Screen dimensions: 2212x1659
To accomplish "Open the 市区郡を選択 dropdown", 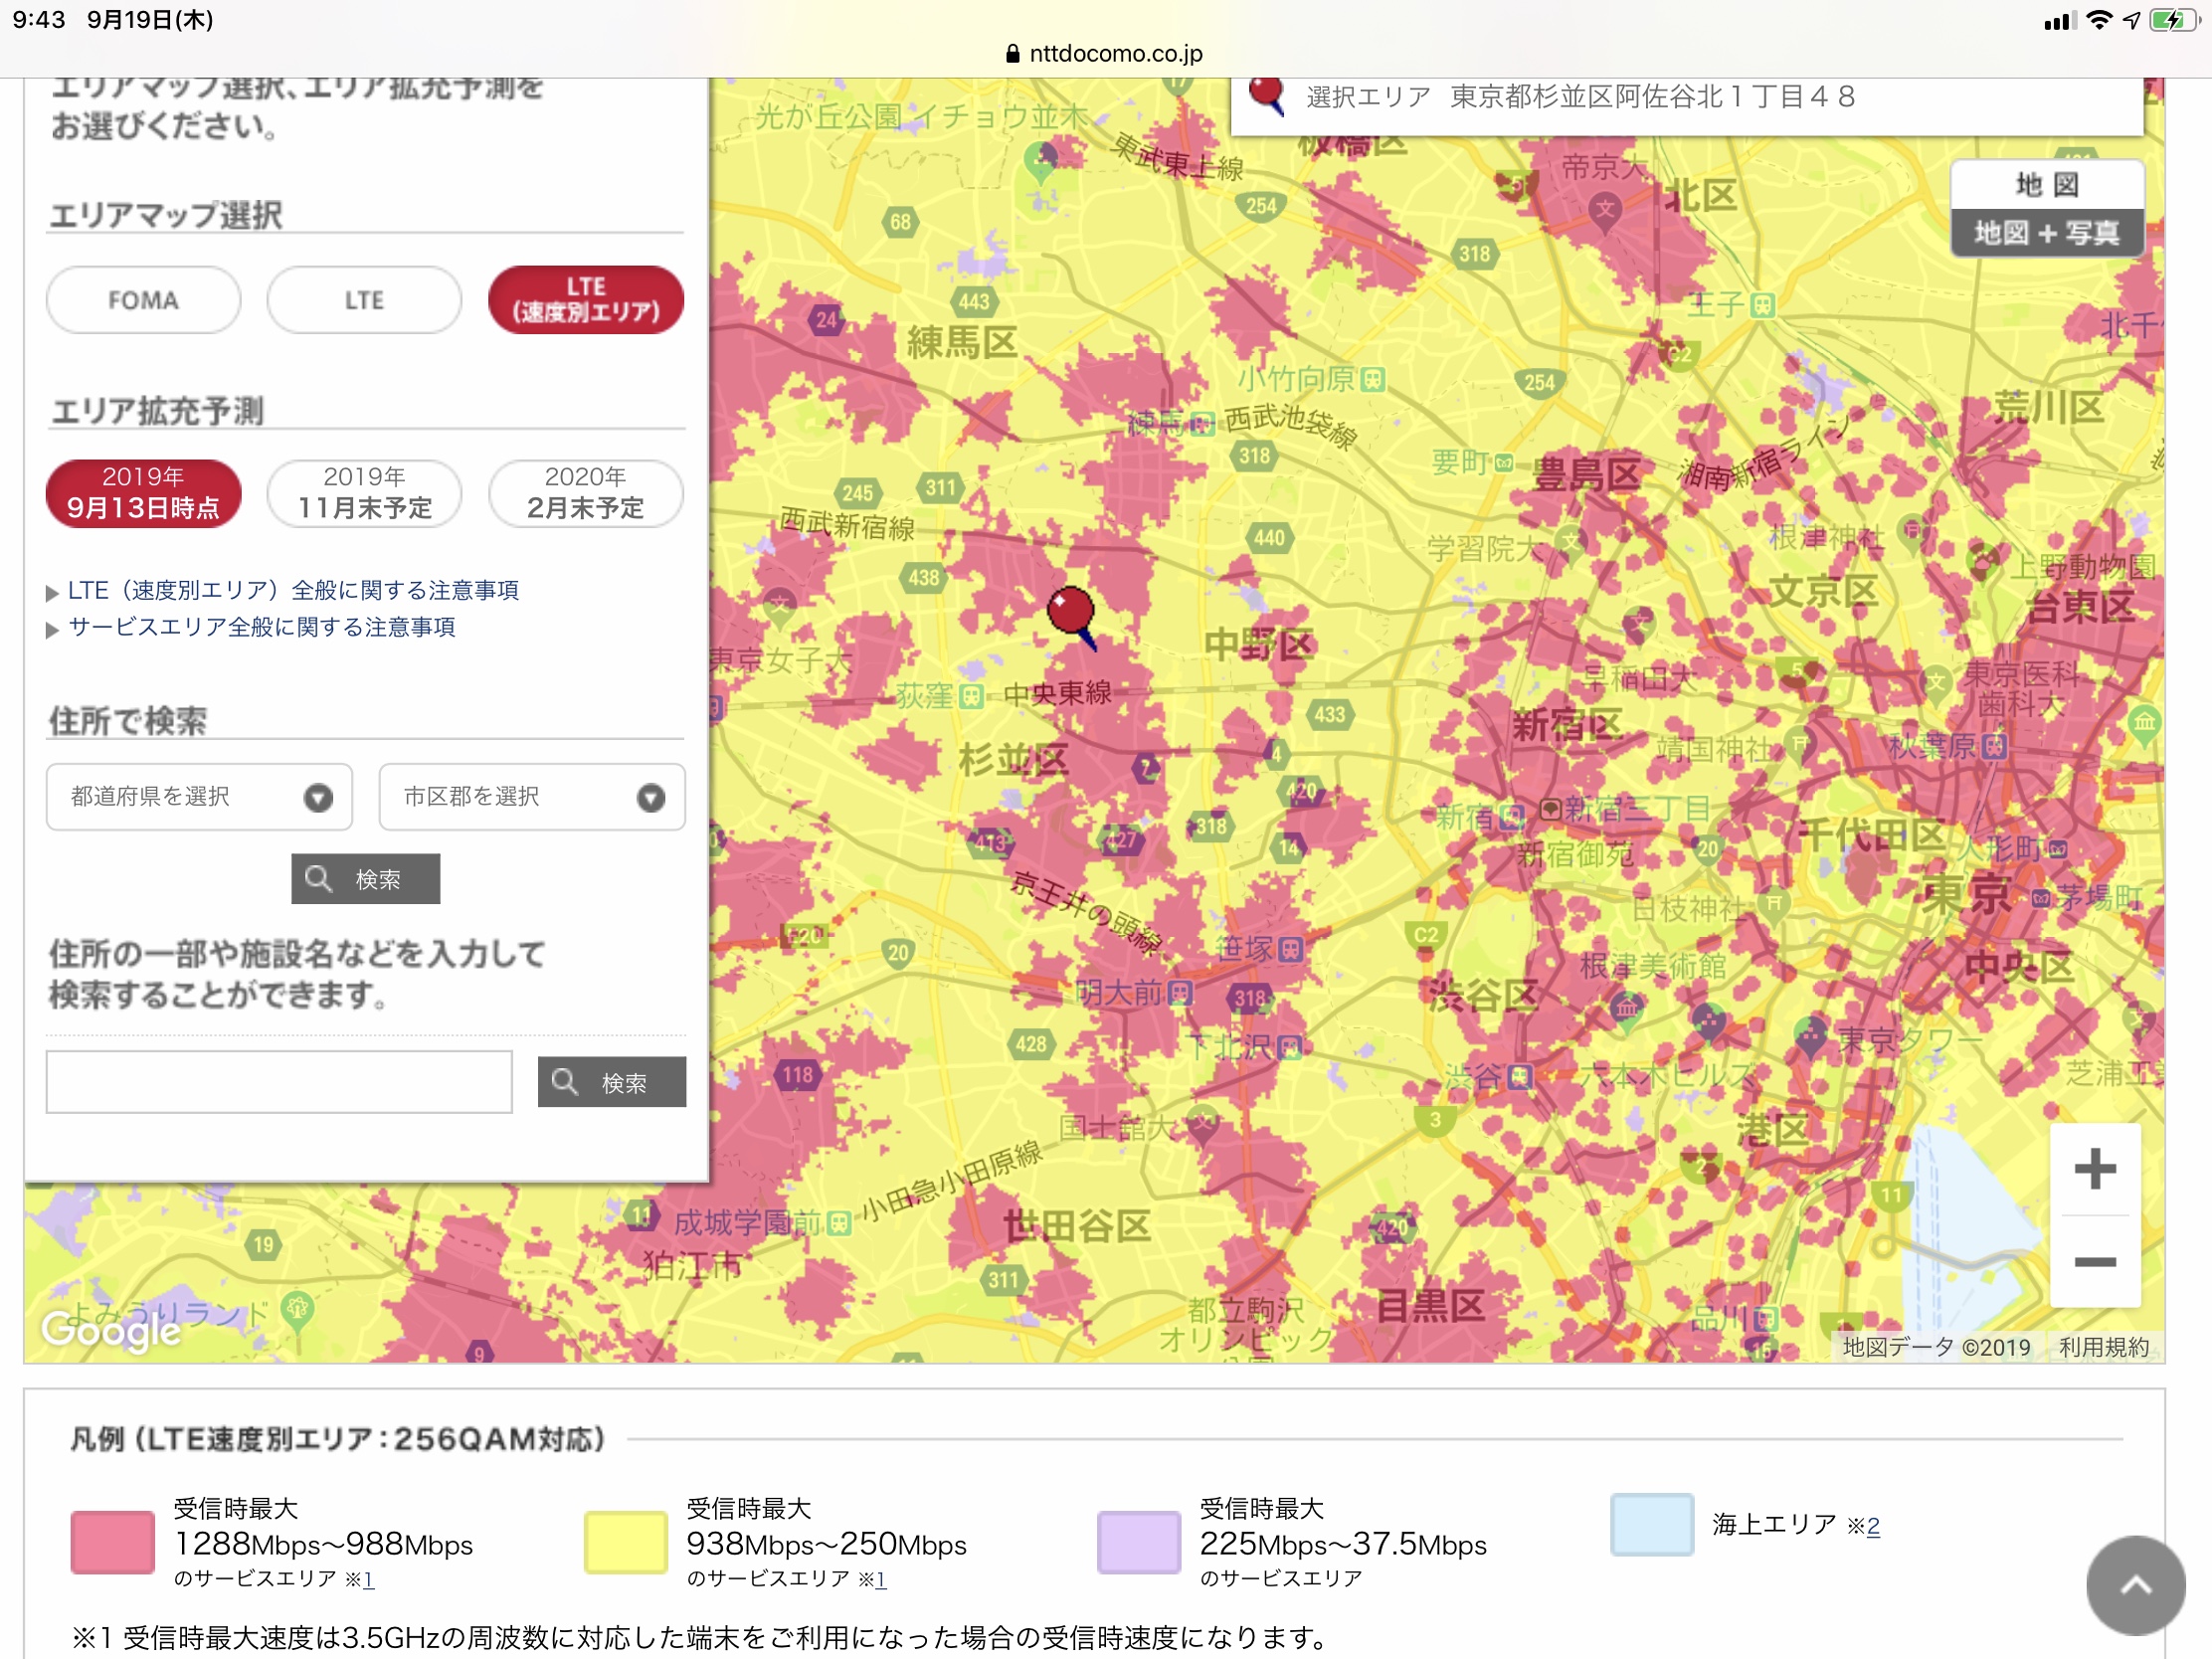I will click(x=531, y=797).
